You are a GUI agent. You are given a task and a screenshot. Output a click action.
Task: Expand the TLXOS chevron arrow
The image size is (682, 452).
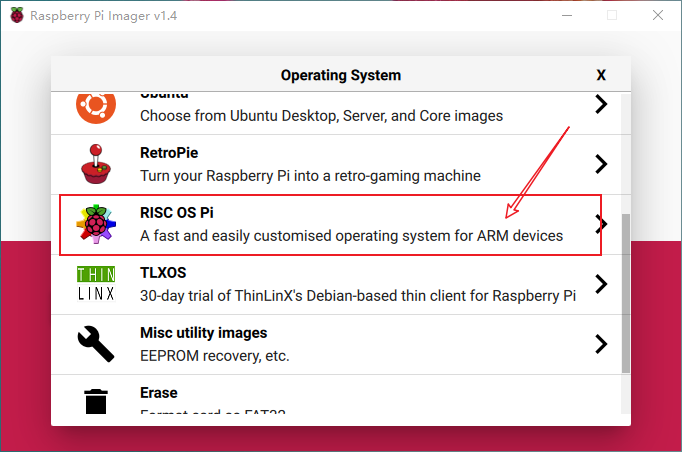(x=601, y=284)
